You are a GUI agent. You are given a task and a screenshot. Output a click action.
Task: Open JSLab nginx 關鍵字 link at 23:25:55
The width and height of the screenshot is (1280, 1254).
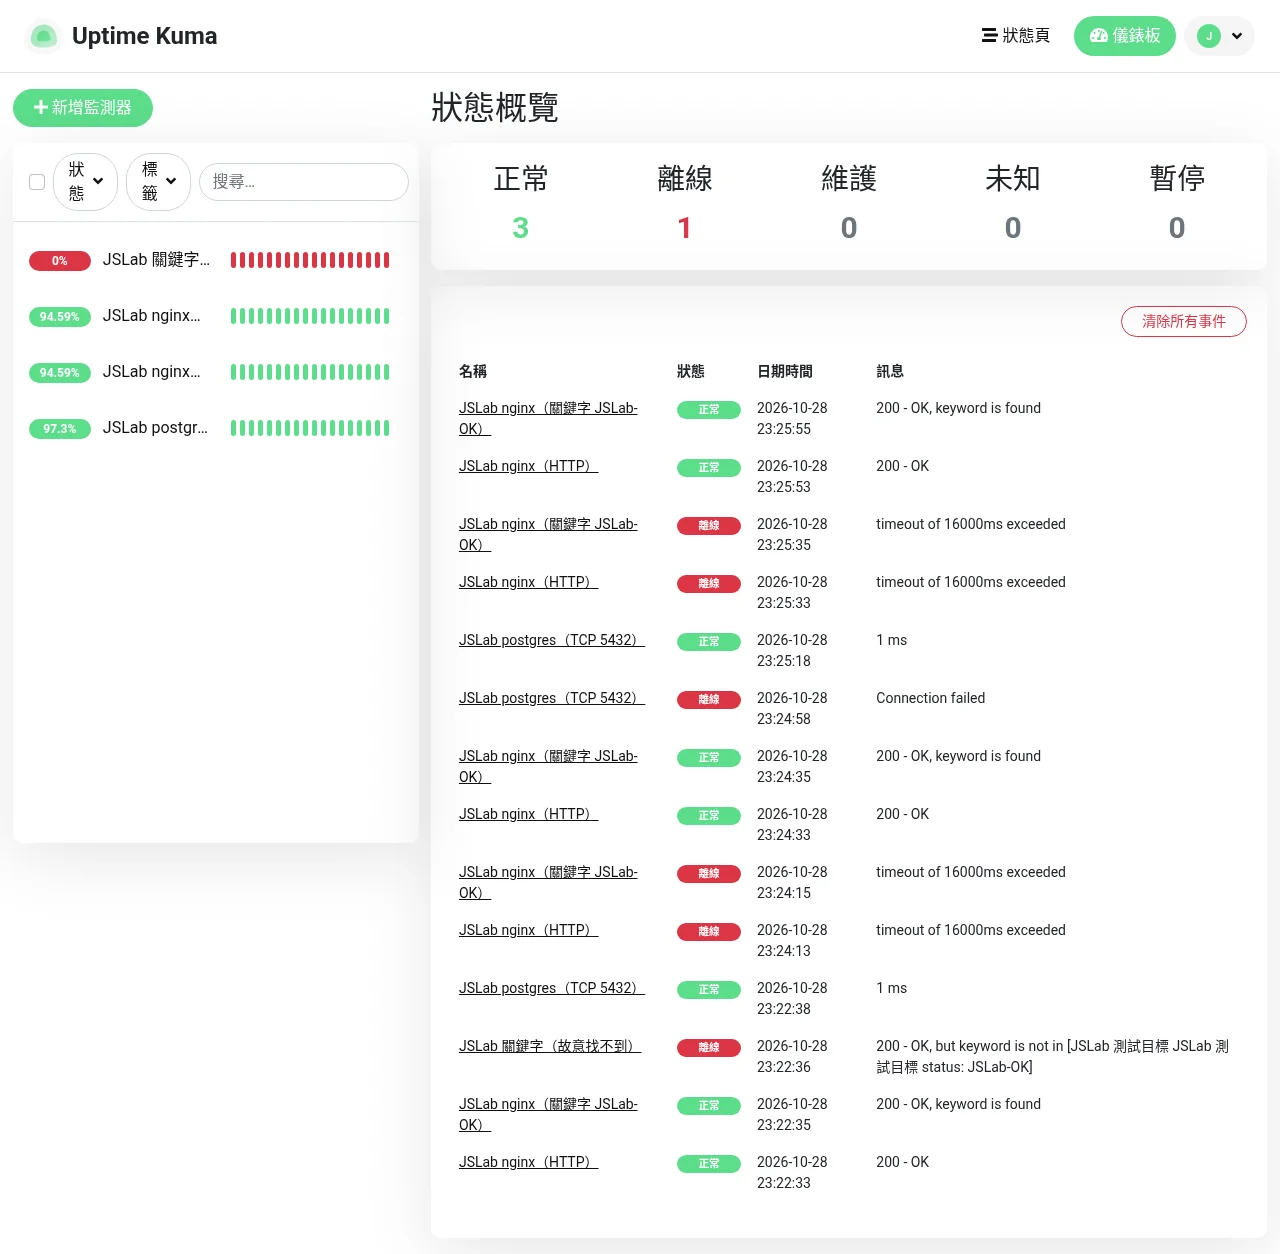coord(548,418)
